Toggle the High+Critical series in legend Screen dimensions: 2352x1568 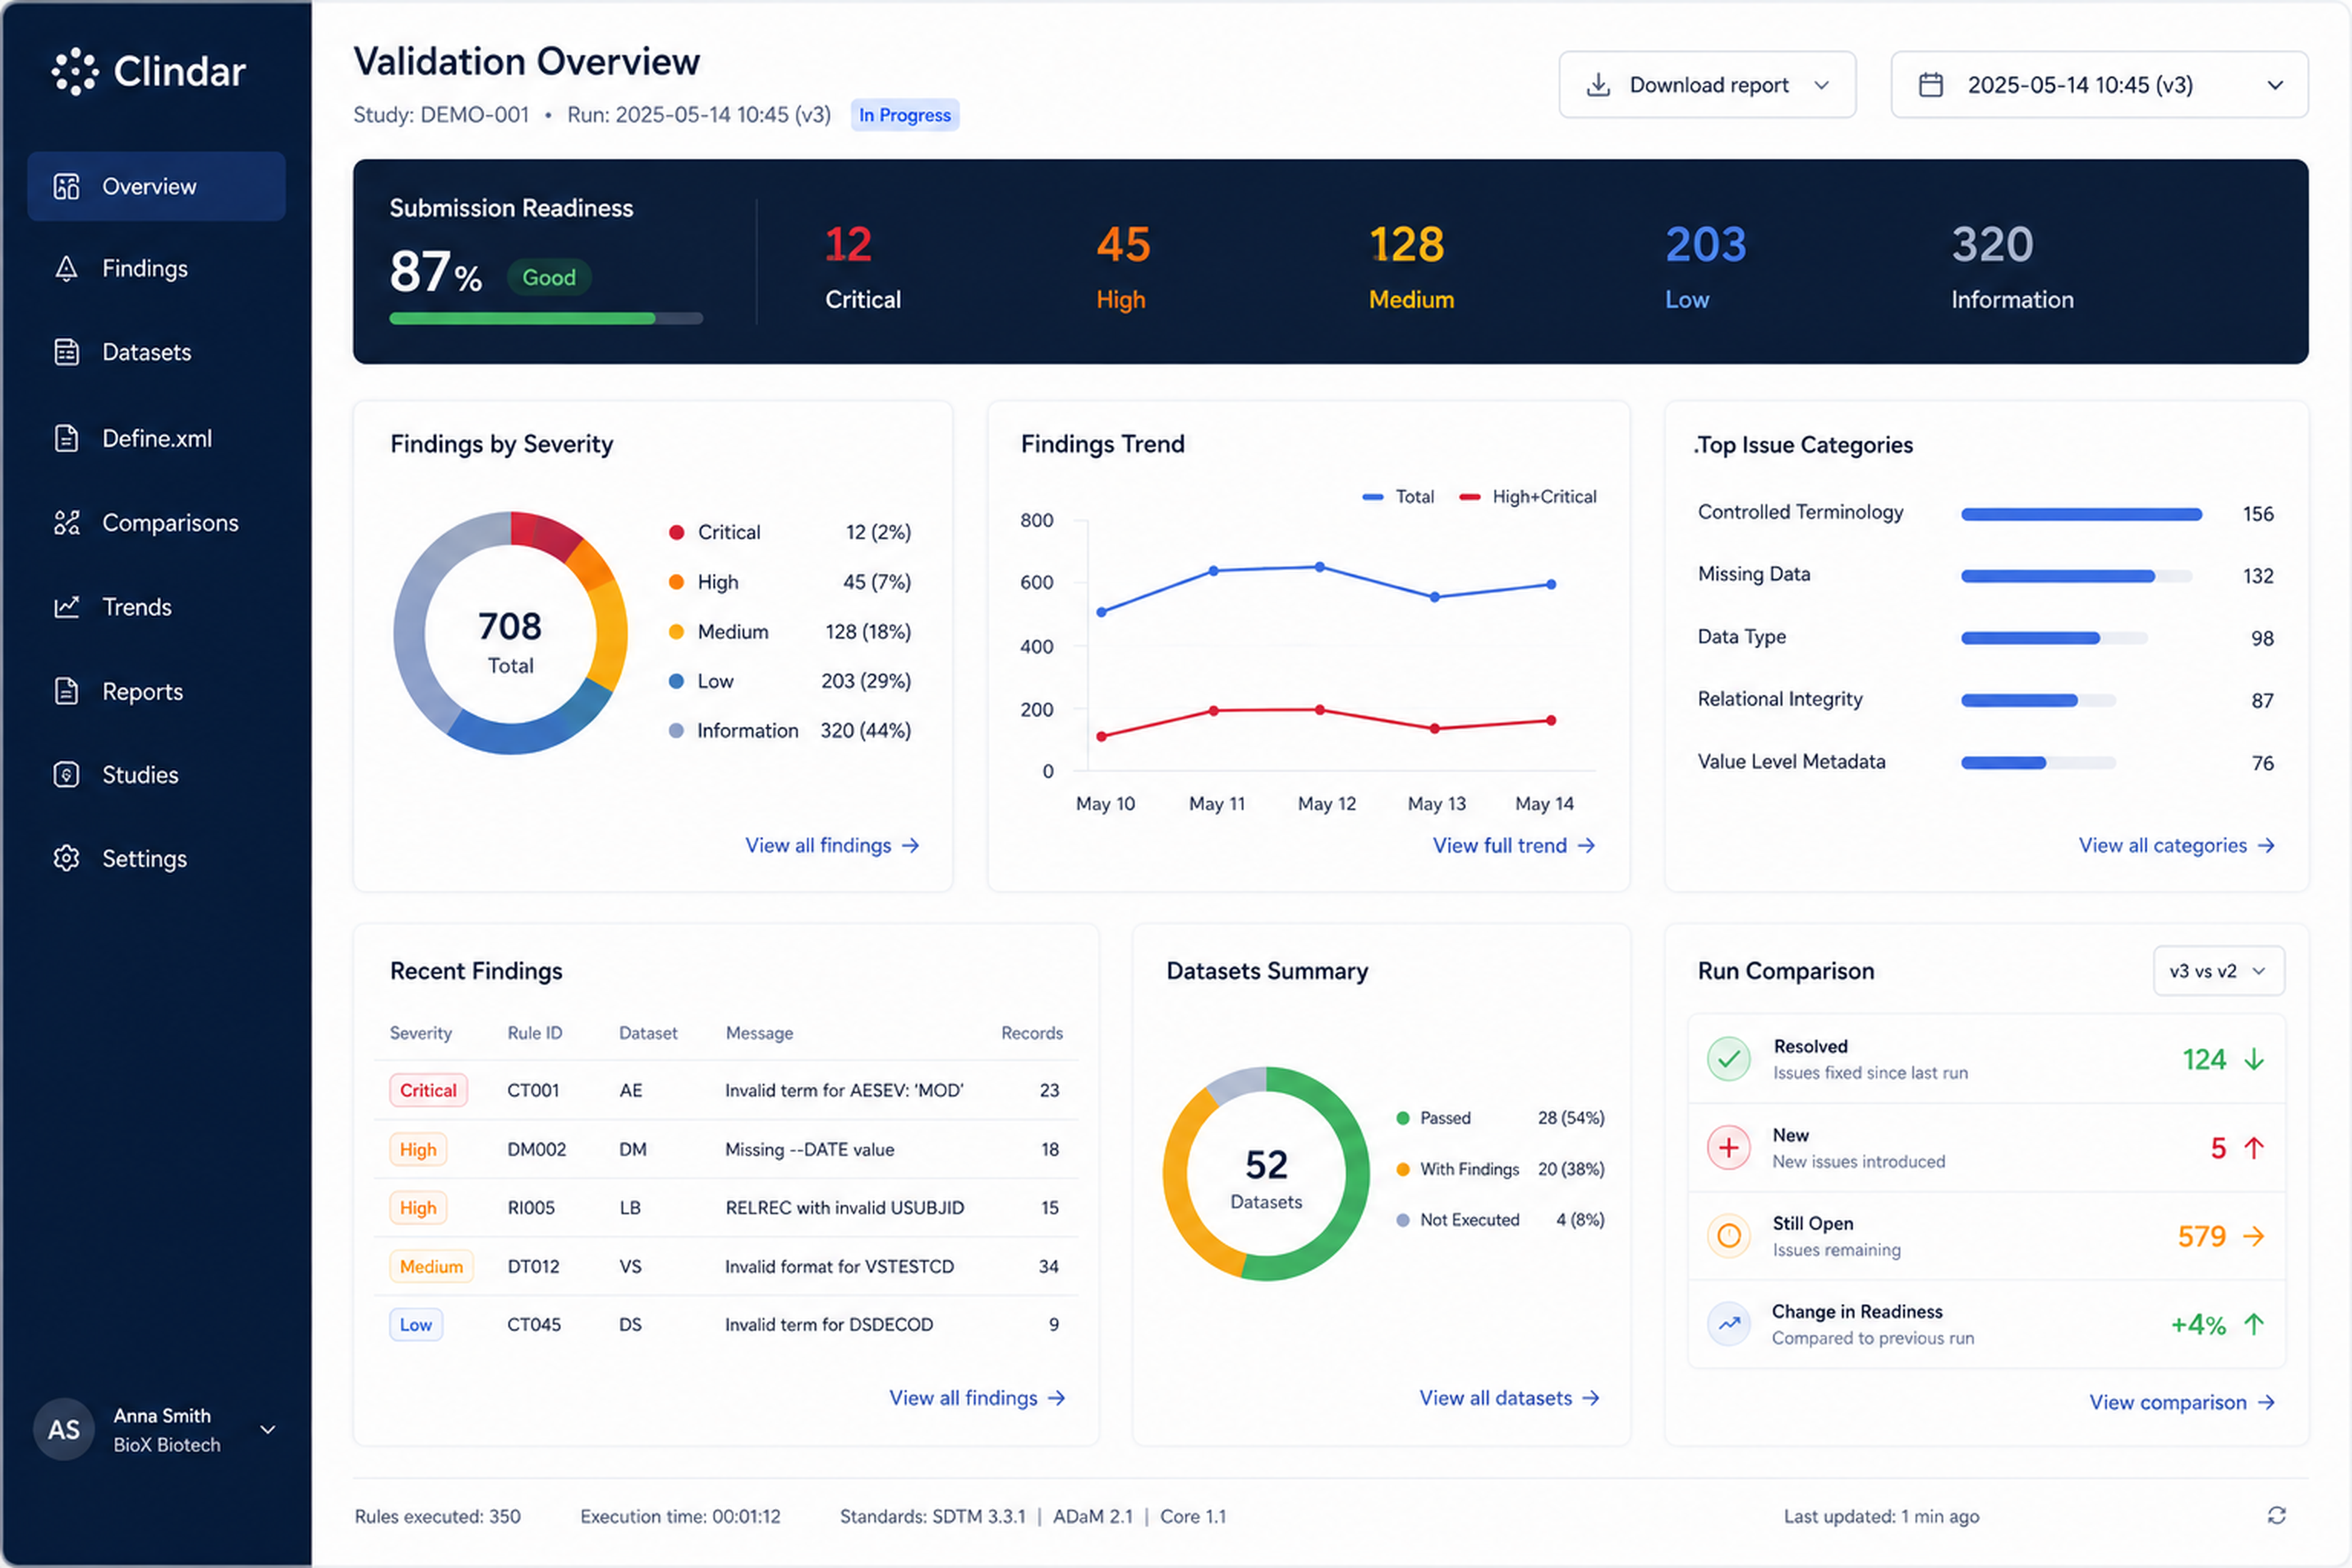click(x=1527, y=497)
